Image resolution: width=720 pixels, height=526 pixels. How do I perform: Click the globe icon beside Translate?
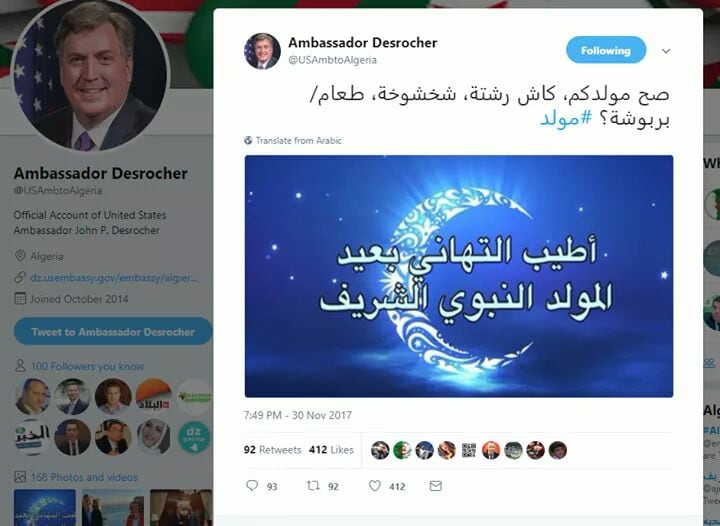click(248, 140)
